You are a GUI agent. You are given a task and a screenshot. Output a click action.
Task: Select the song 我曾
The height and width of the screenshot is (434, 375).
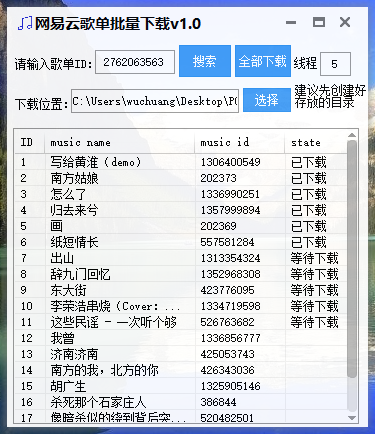click(x=62, y=338)
